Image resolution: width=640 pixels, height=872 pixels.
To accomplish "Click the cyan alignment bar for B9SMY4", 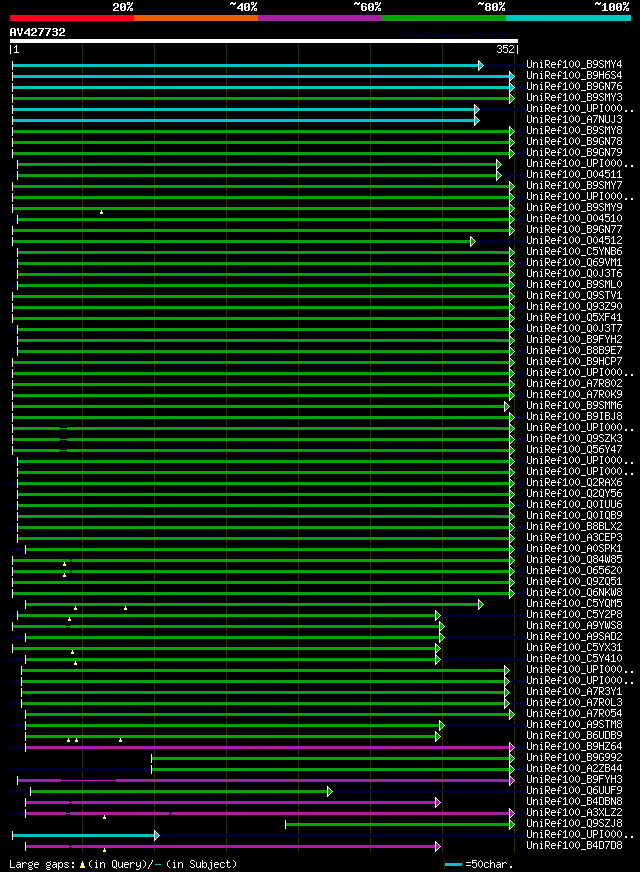I will [x=248, y=66].
